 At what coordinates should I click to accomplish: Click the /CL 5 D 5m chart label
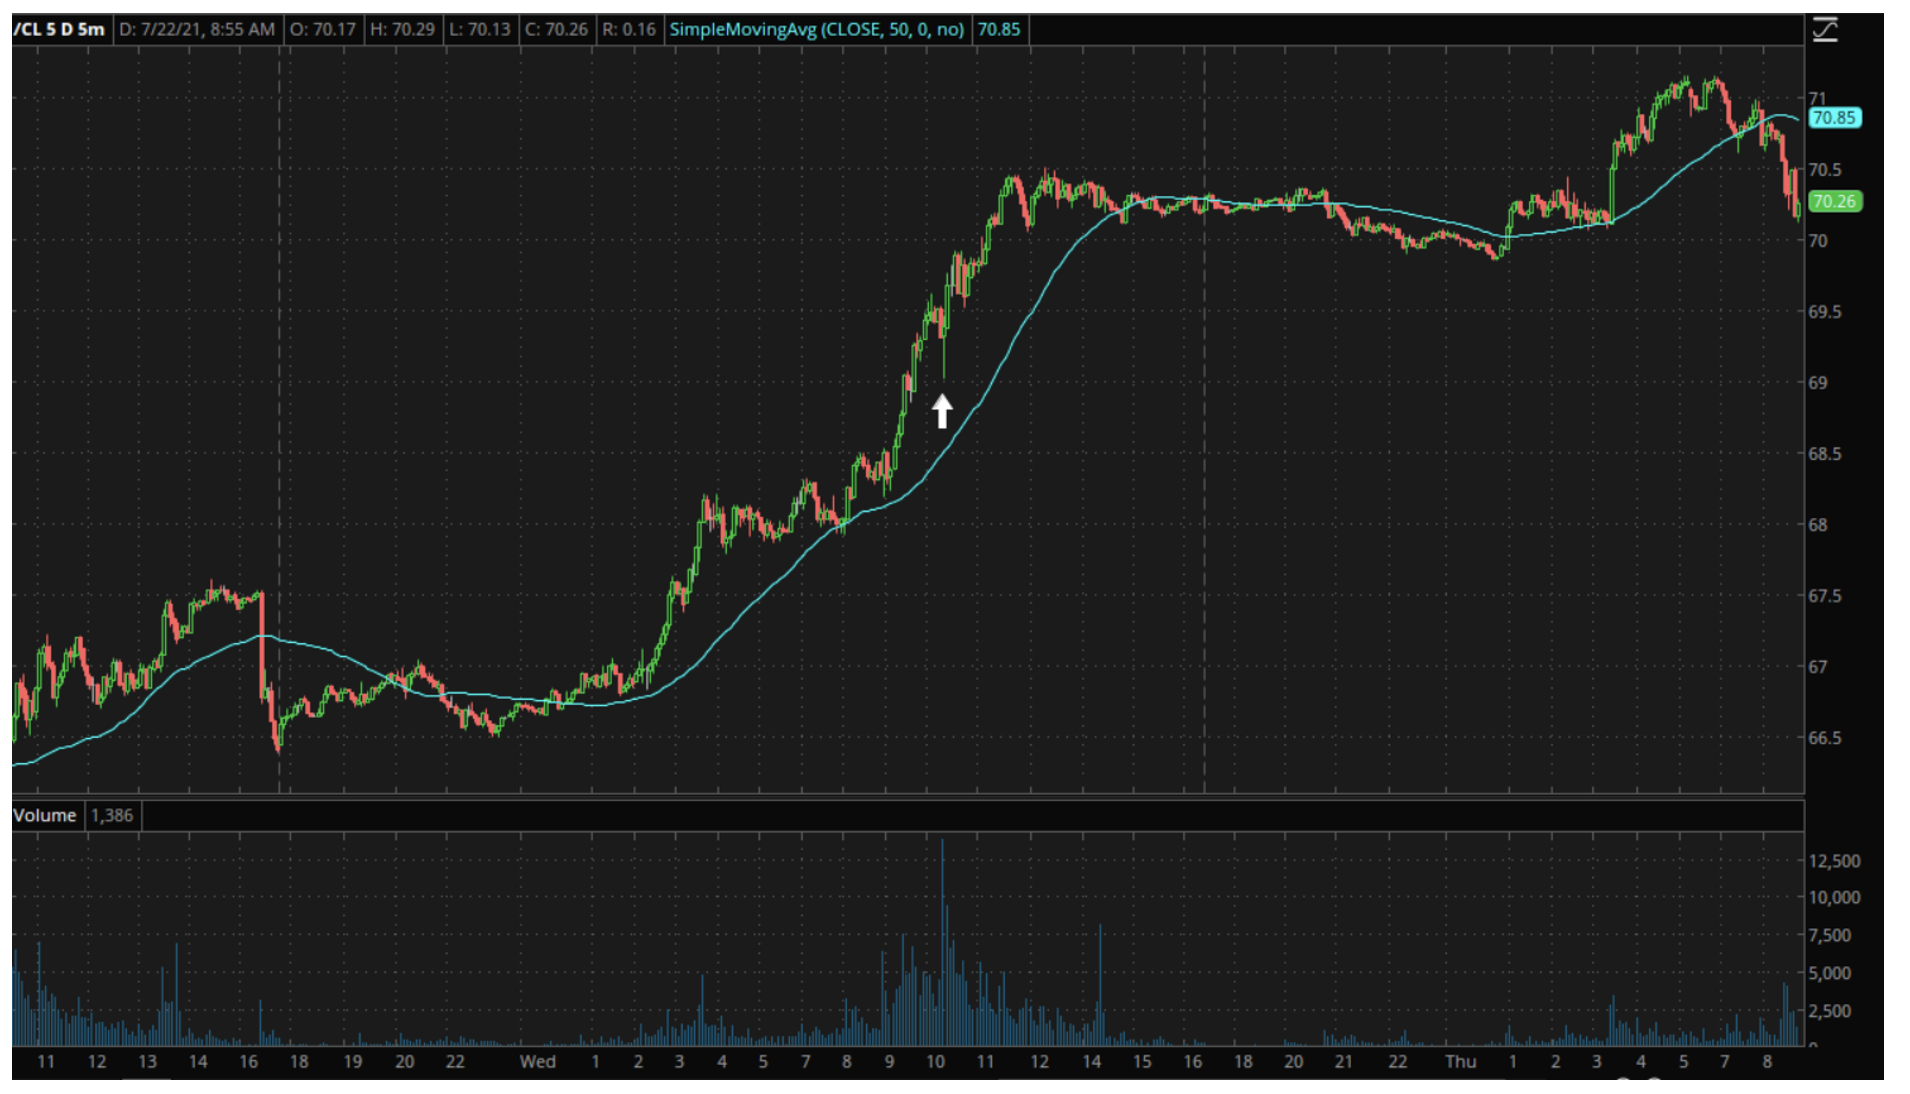point(59,29)
